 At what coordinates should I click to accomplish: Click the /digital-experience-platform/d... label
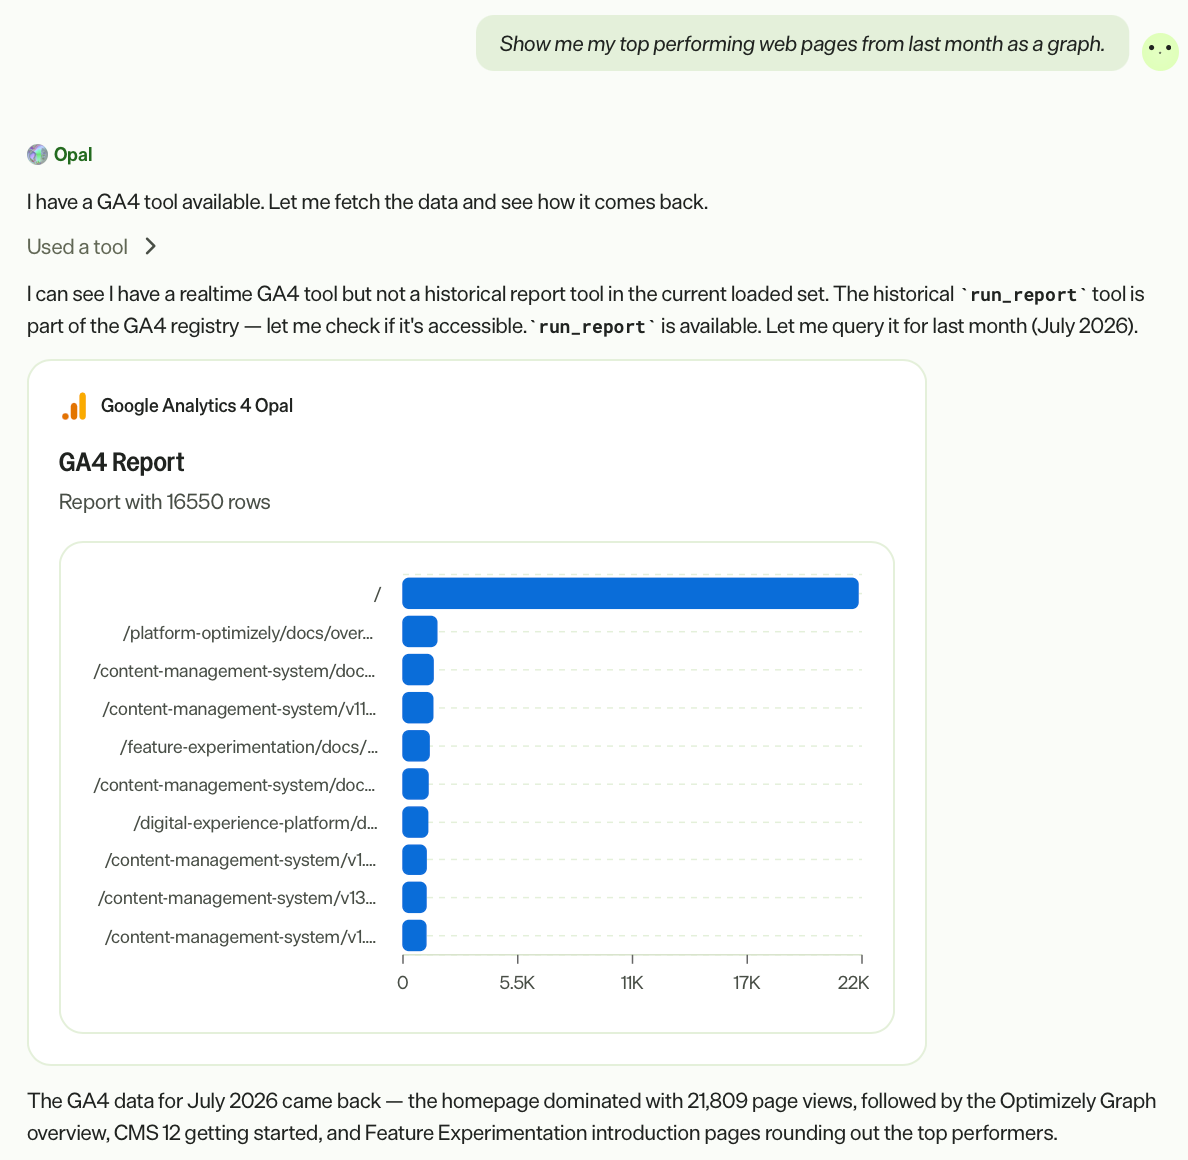255,823
